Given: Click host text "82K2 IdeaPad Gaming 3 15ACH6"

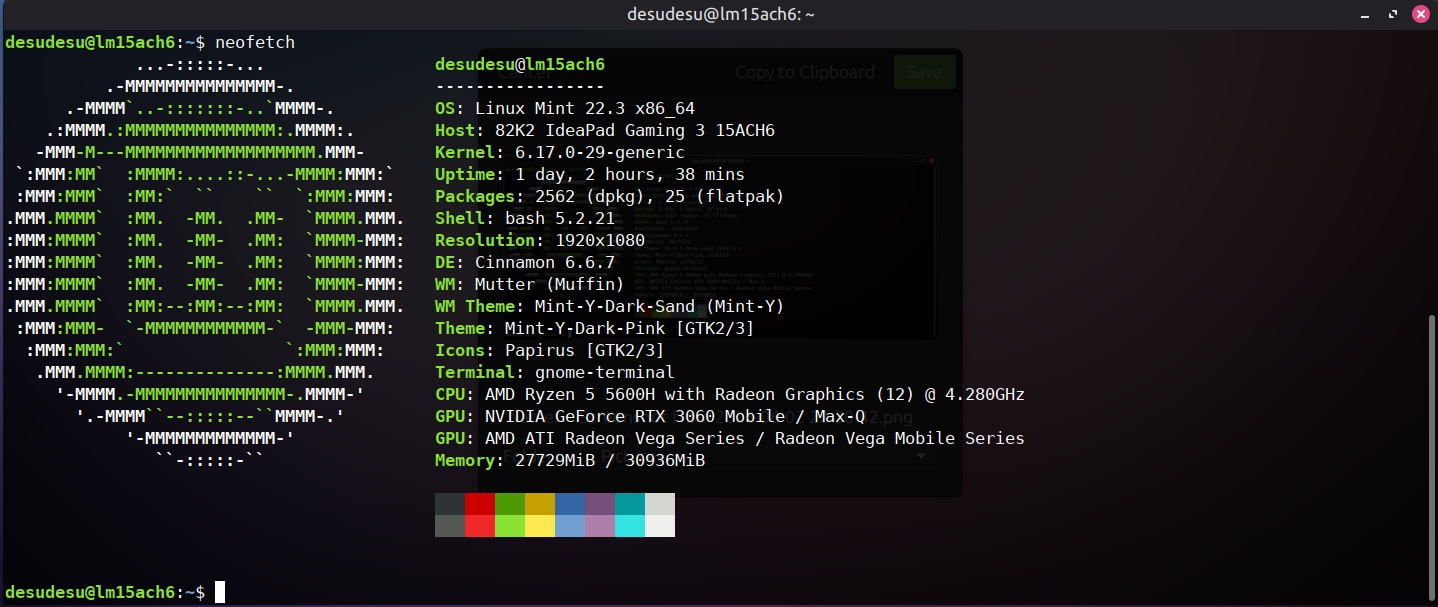Looking at the screenshot, I should tap(635, 131).
